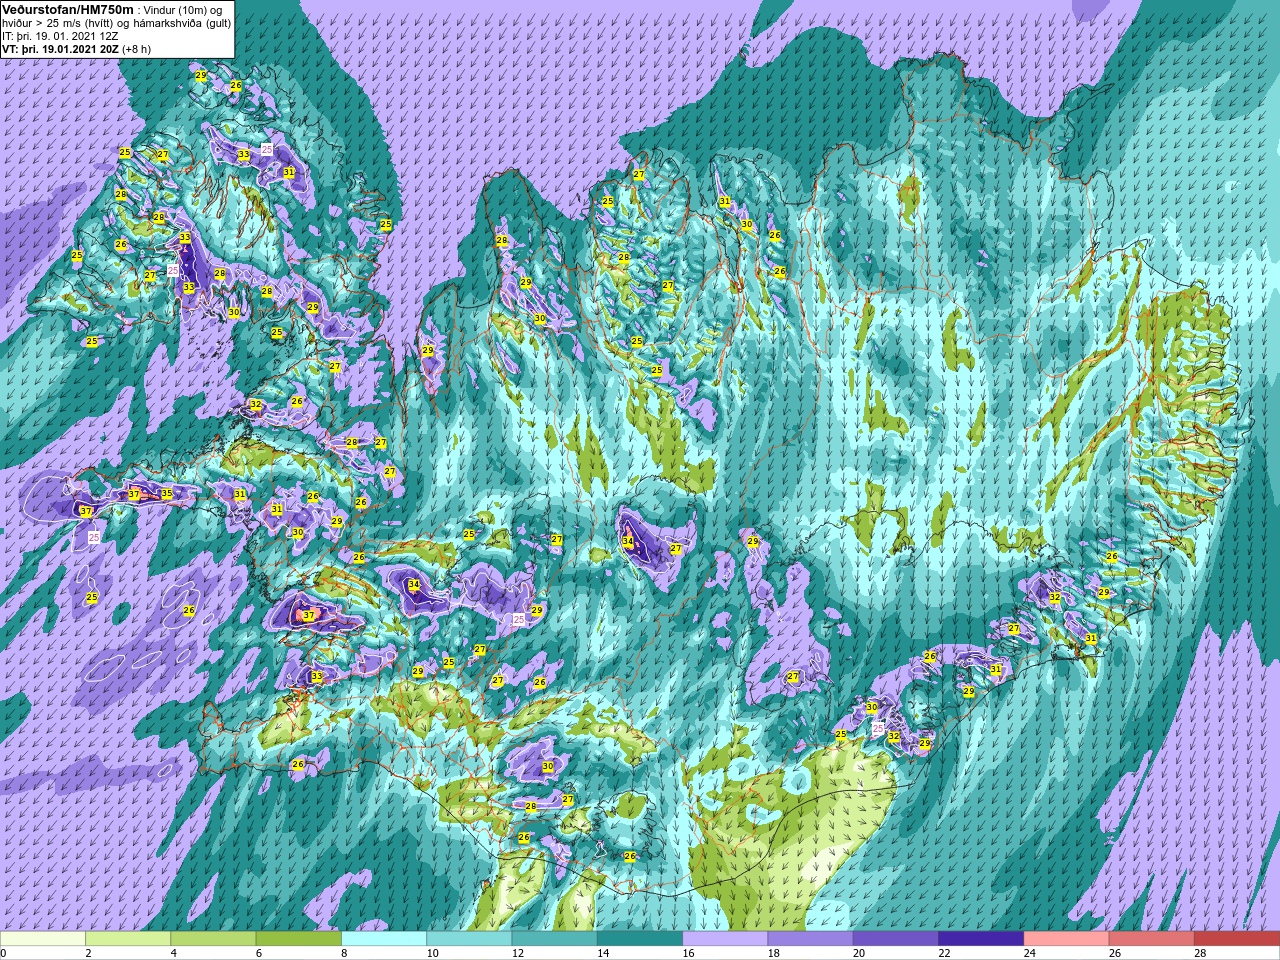Select the red 28+ legend swatch
1280x960 pixels.
[x=1237, y=939]
